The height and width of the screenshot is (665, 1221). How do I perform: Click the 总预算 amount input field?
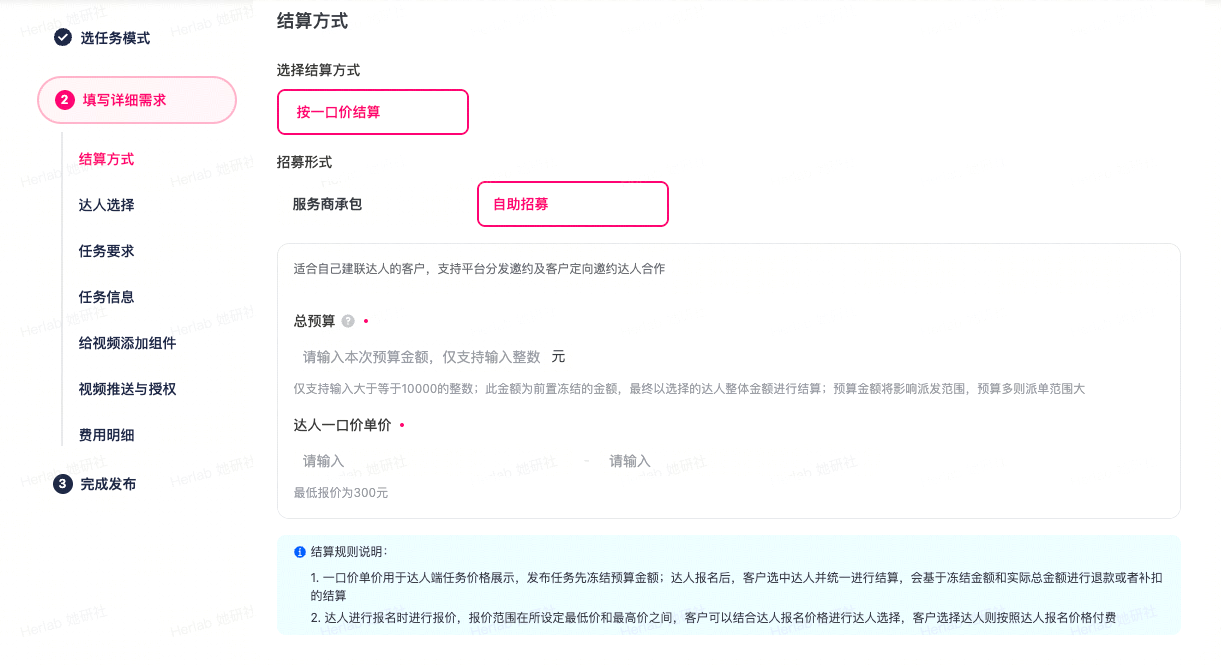[421, 357]
